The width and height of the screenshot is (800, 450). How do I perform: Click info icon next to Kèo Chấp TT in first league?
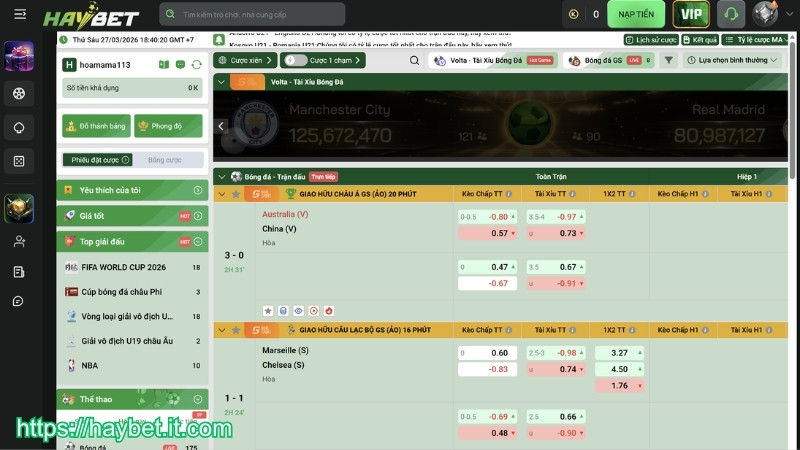point(509,194)
